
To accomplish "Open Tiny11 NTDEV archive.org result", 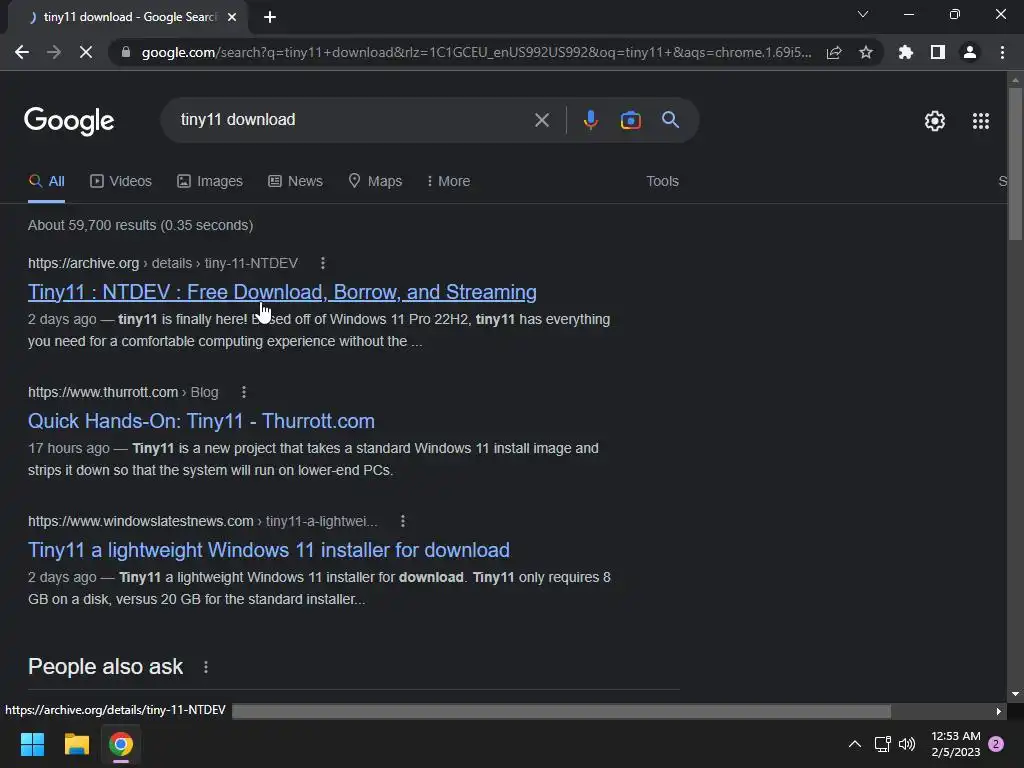I will [x=282, y=292].
